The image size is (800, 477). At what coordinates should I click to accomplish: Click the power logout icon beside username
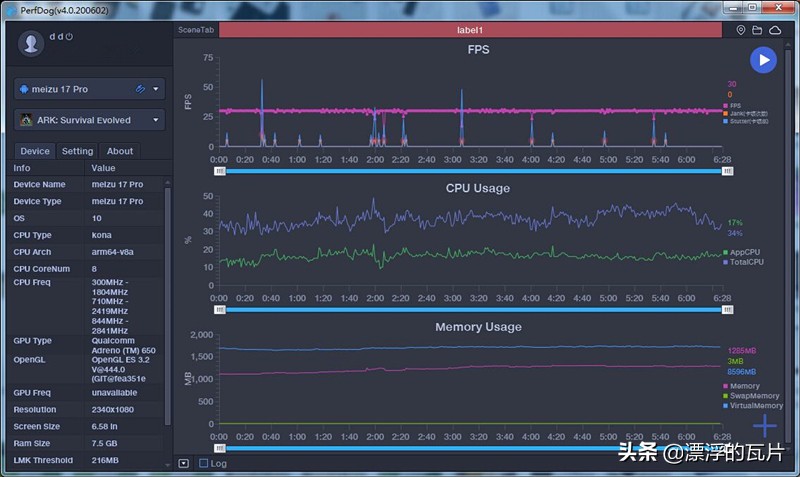click(69, 37)
